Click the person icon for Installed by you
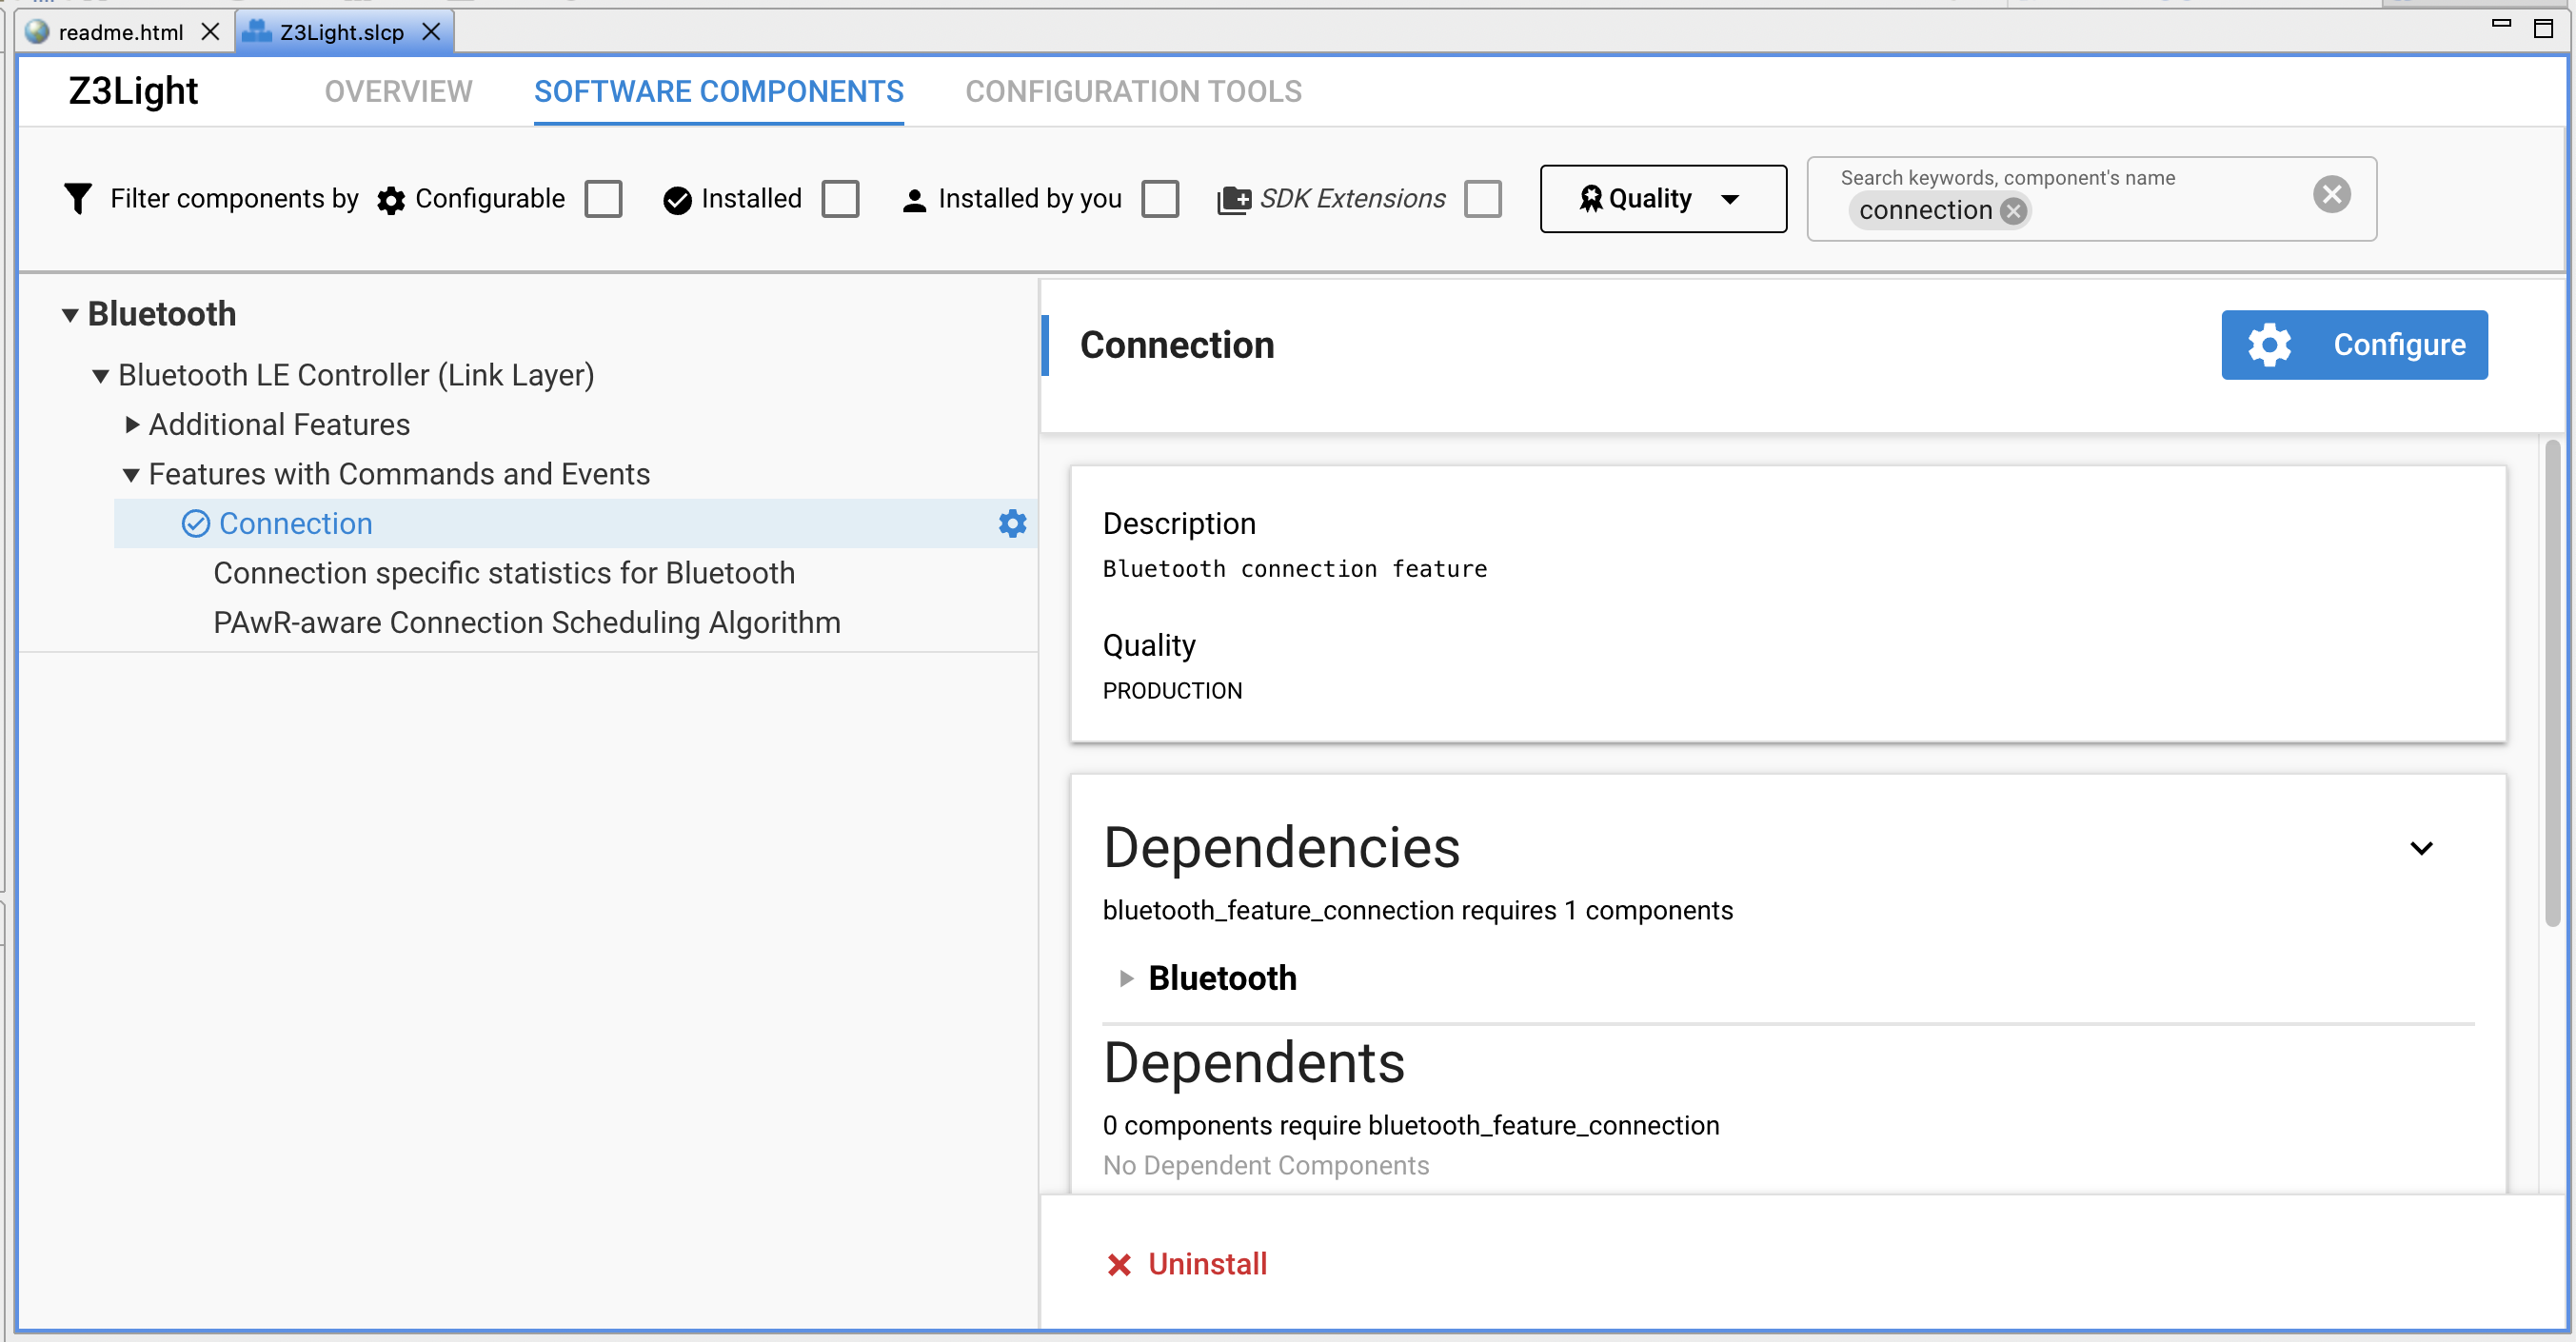This screenshot has height=1342, width=2576. [x=914, y=199]
